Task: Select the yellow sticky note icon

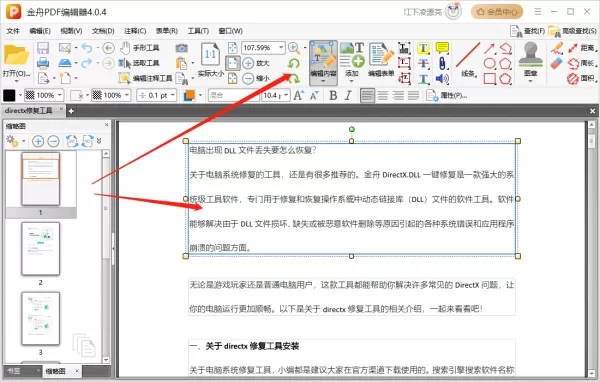Action: coord(442,48)
